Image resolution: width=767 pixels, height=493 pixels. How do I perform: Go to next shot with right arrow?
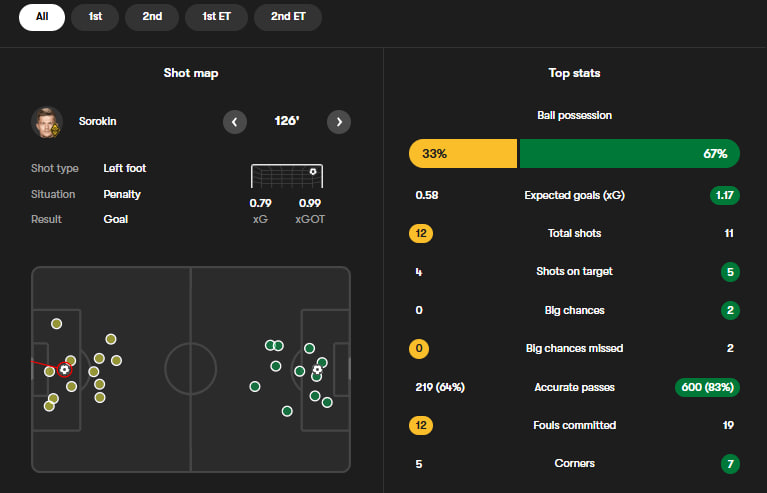[340, 122]
